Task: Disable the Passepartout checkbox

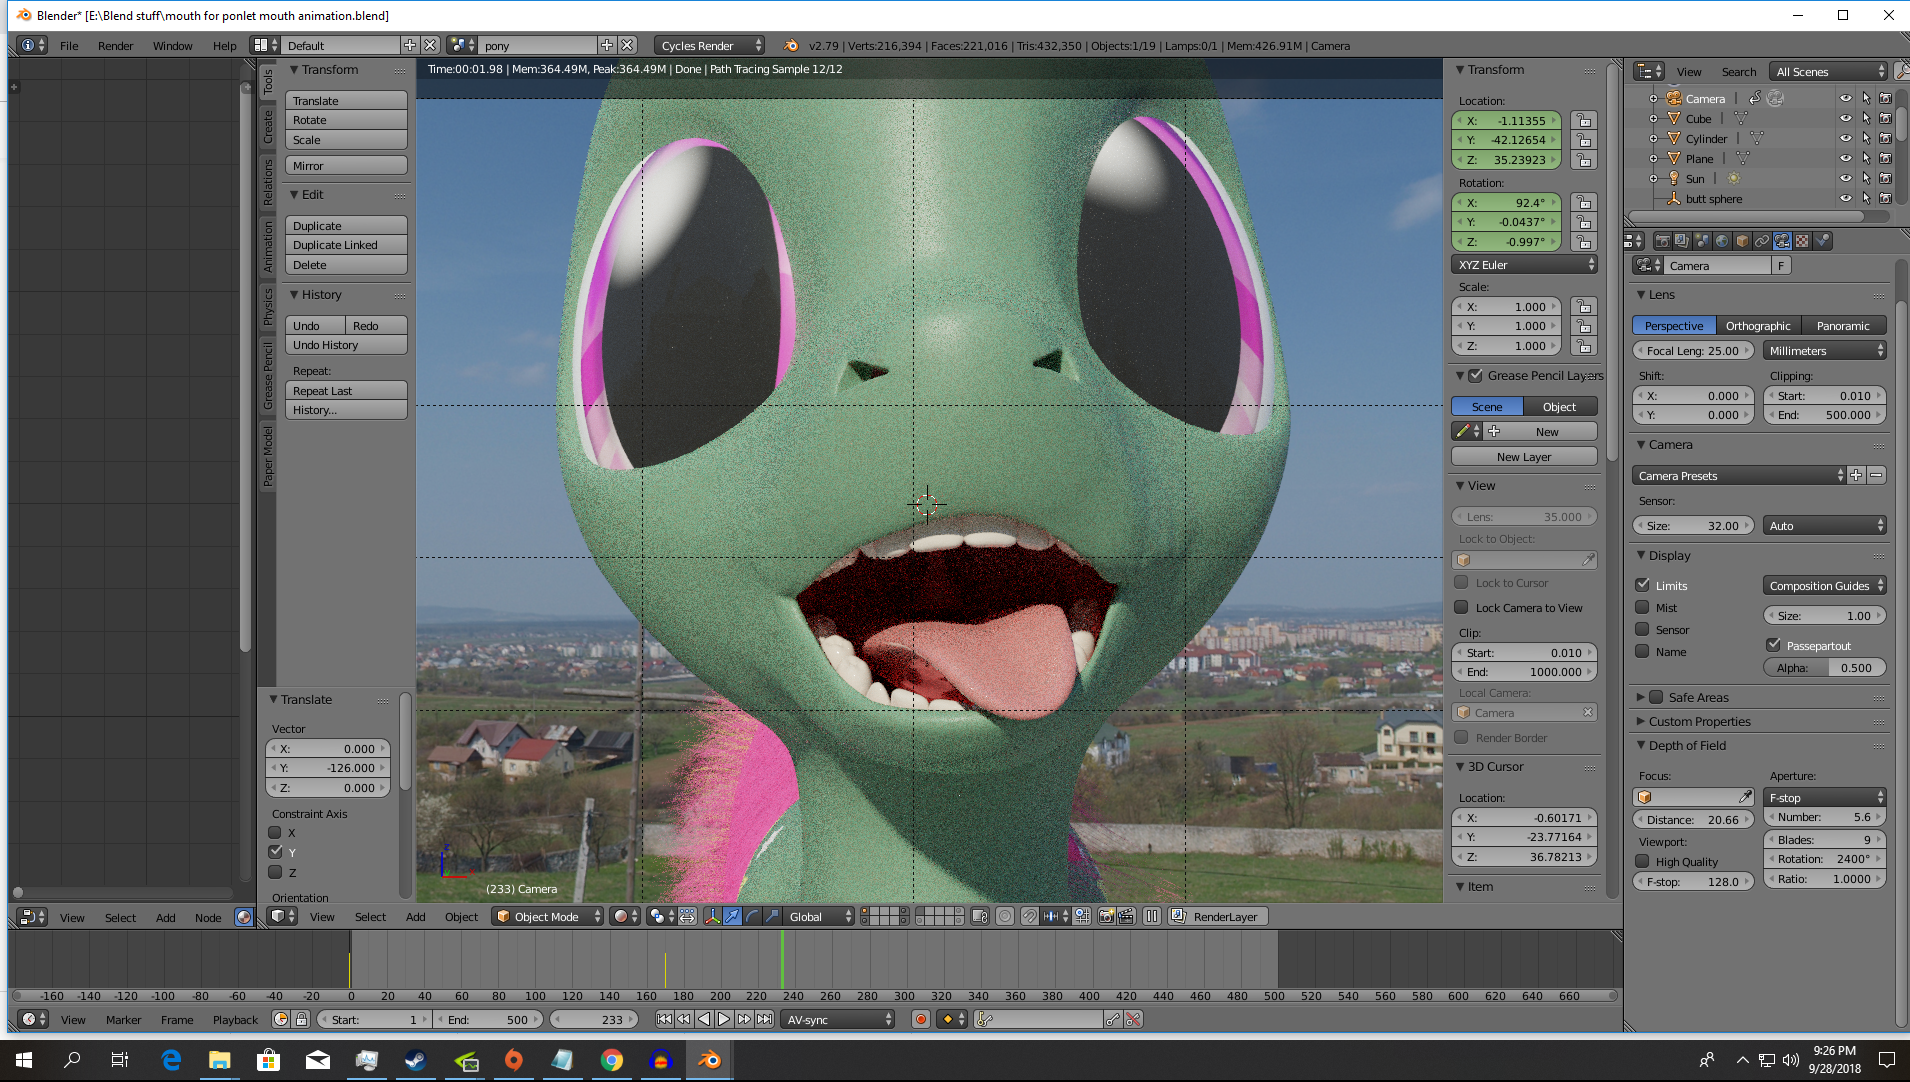Action: coord(1773,645)
